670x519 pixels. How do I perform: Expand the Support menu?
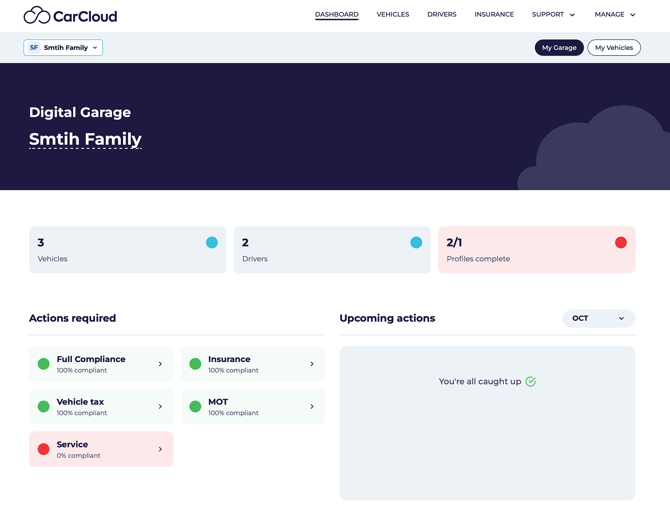553,15
